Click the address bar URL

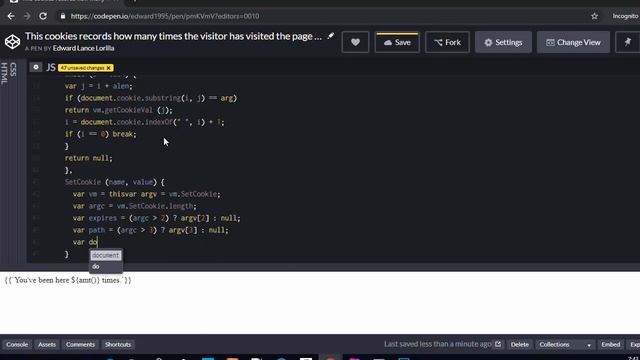[x=165, y=16]
